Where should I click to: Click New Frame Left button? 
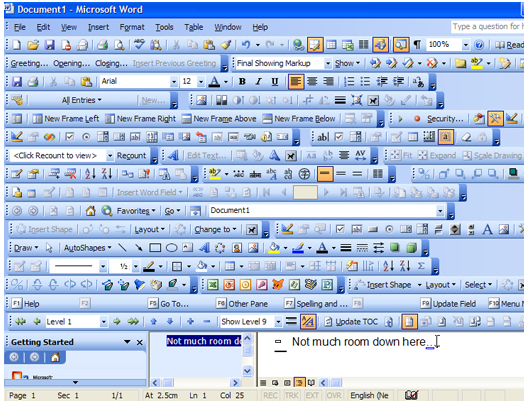[x=66, y=119]
